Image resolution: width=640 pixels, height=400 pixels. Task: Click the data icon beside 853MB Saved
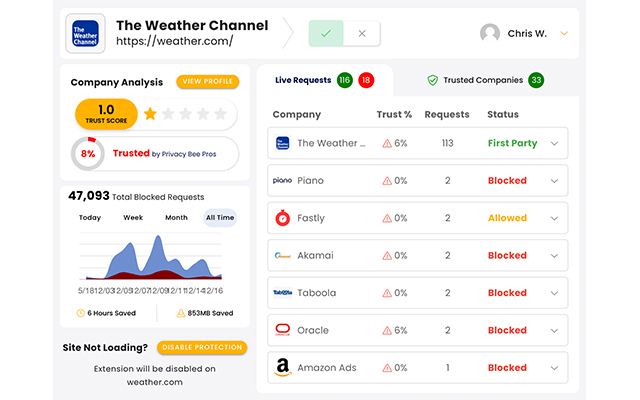(180, 313)
